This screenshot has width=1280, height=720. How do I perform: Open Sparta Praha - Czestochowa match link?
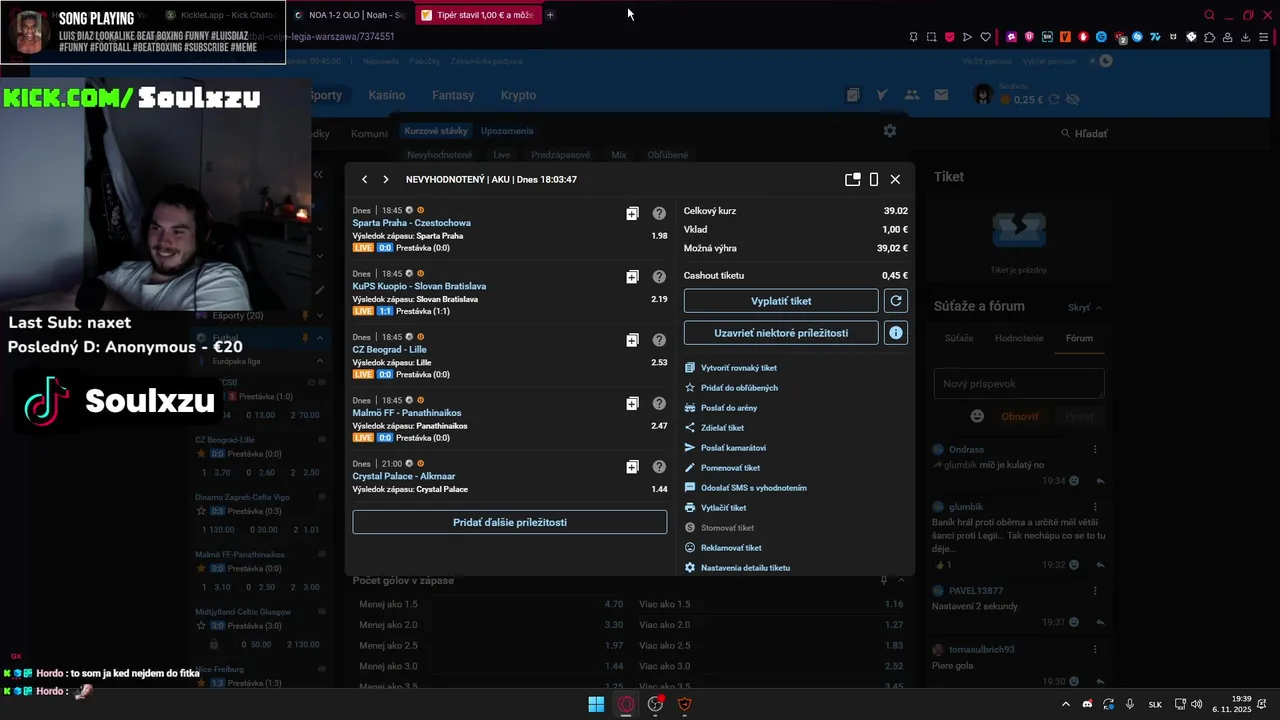411,223
